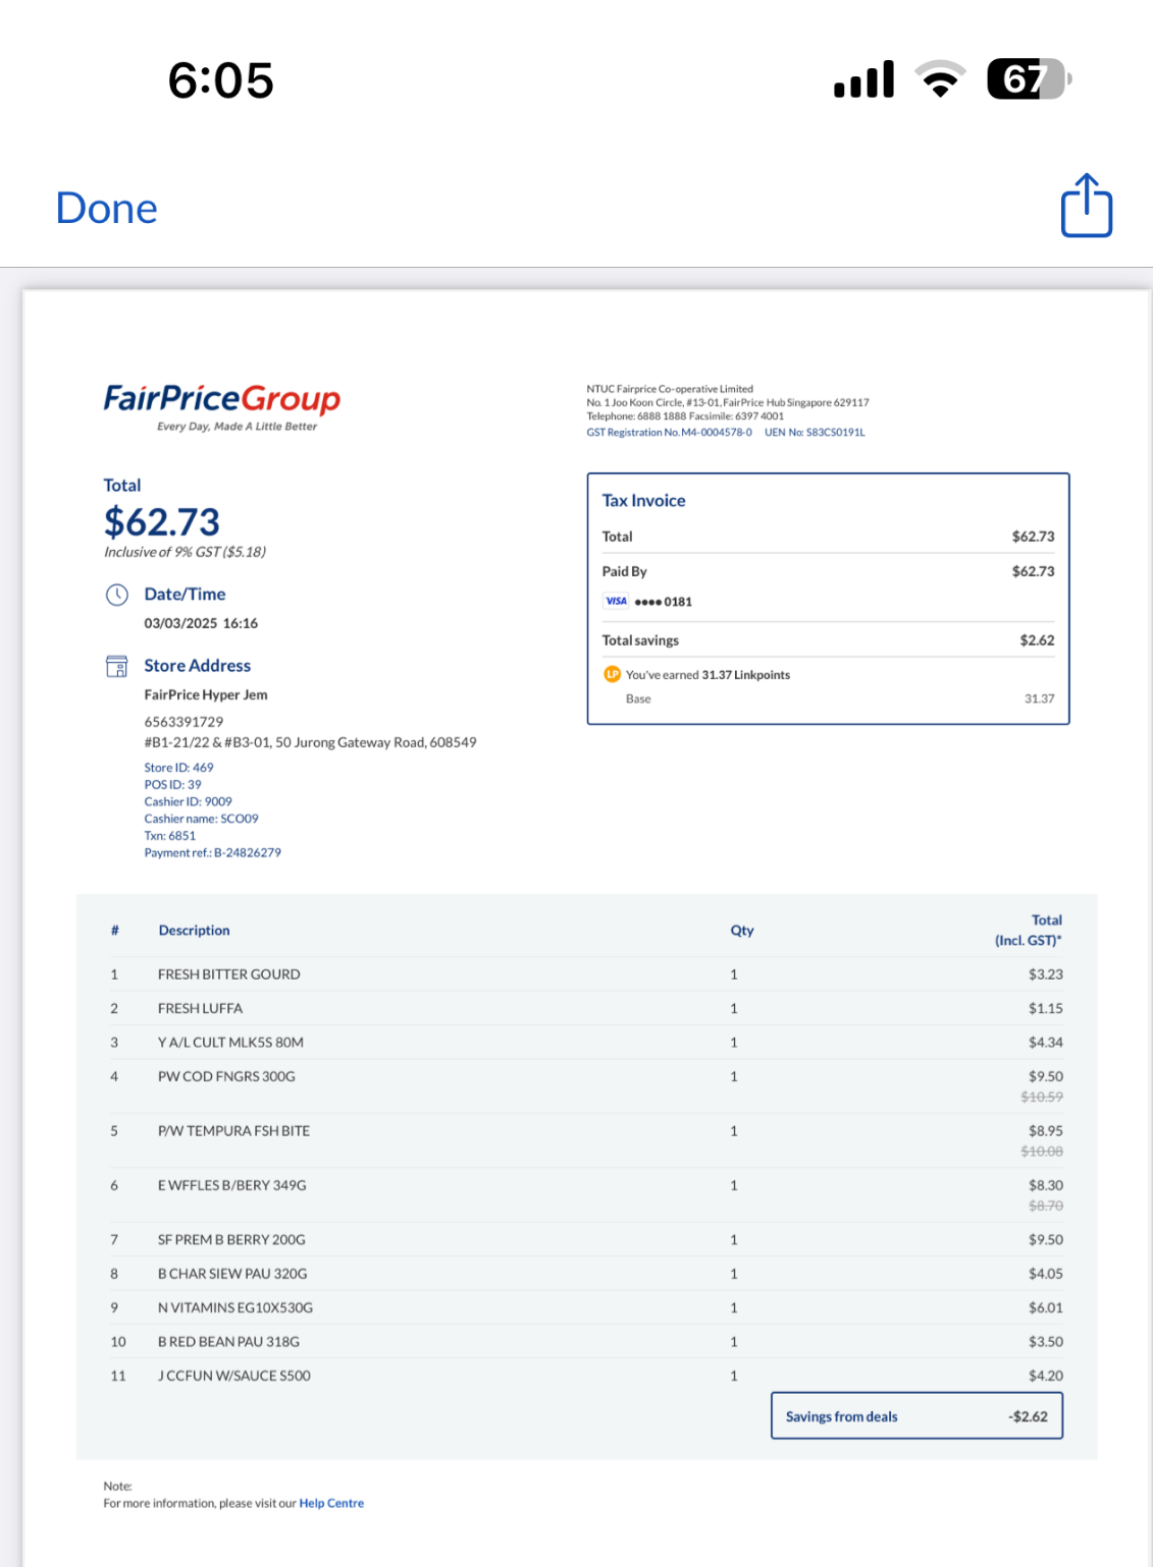Tap the store icon beside Store Address
The height and width of the screenshot is (1567, 1153).
(117, 666)
